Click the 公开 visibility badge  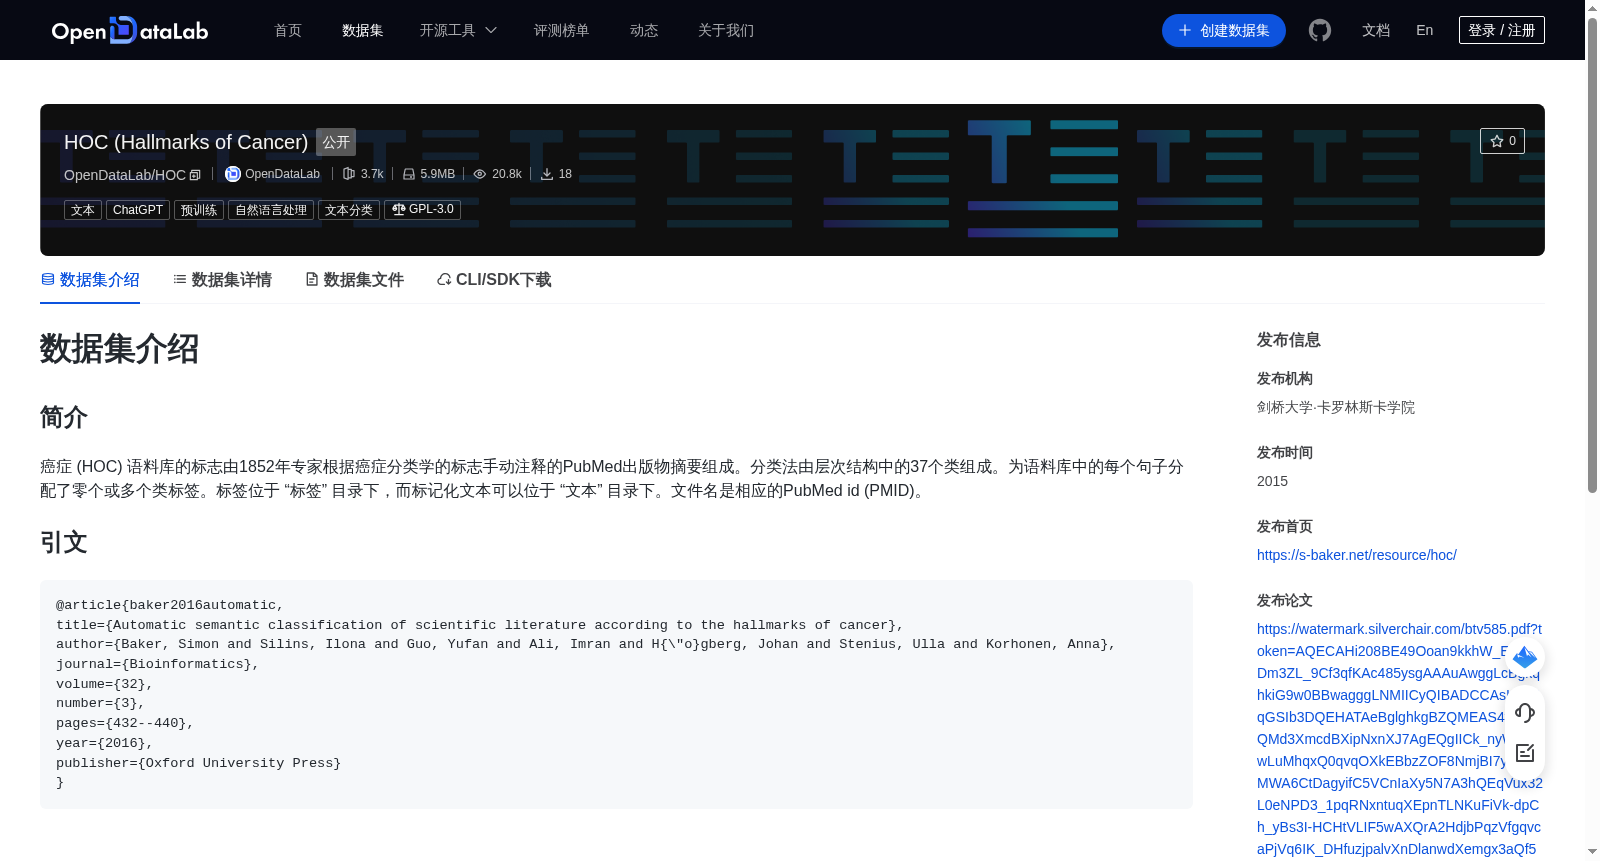pos(336,142)
